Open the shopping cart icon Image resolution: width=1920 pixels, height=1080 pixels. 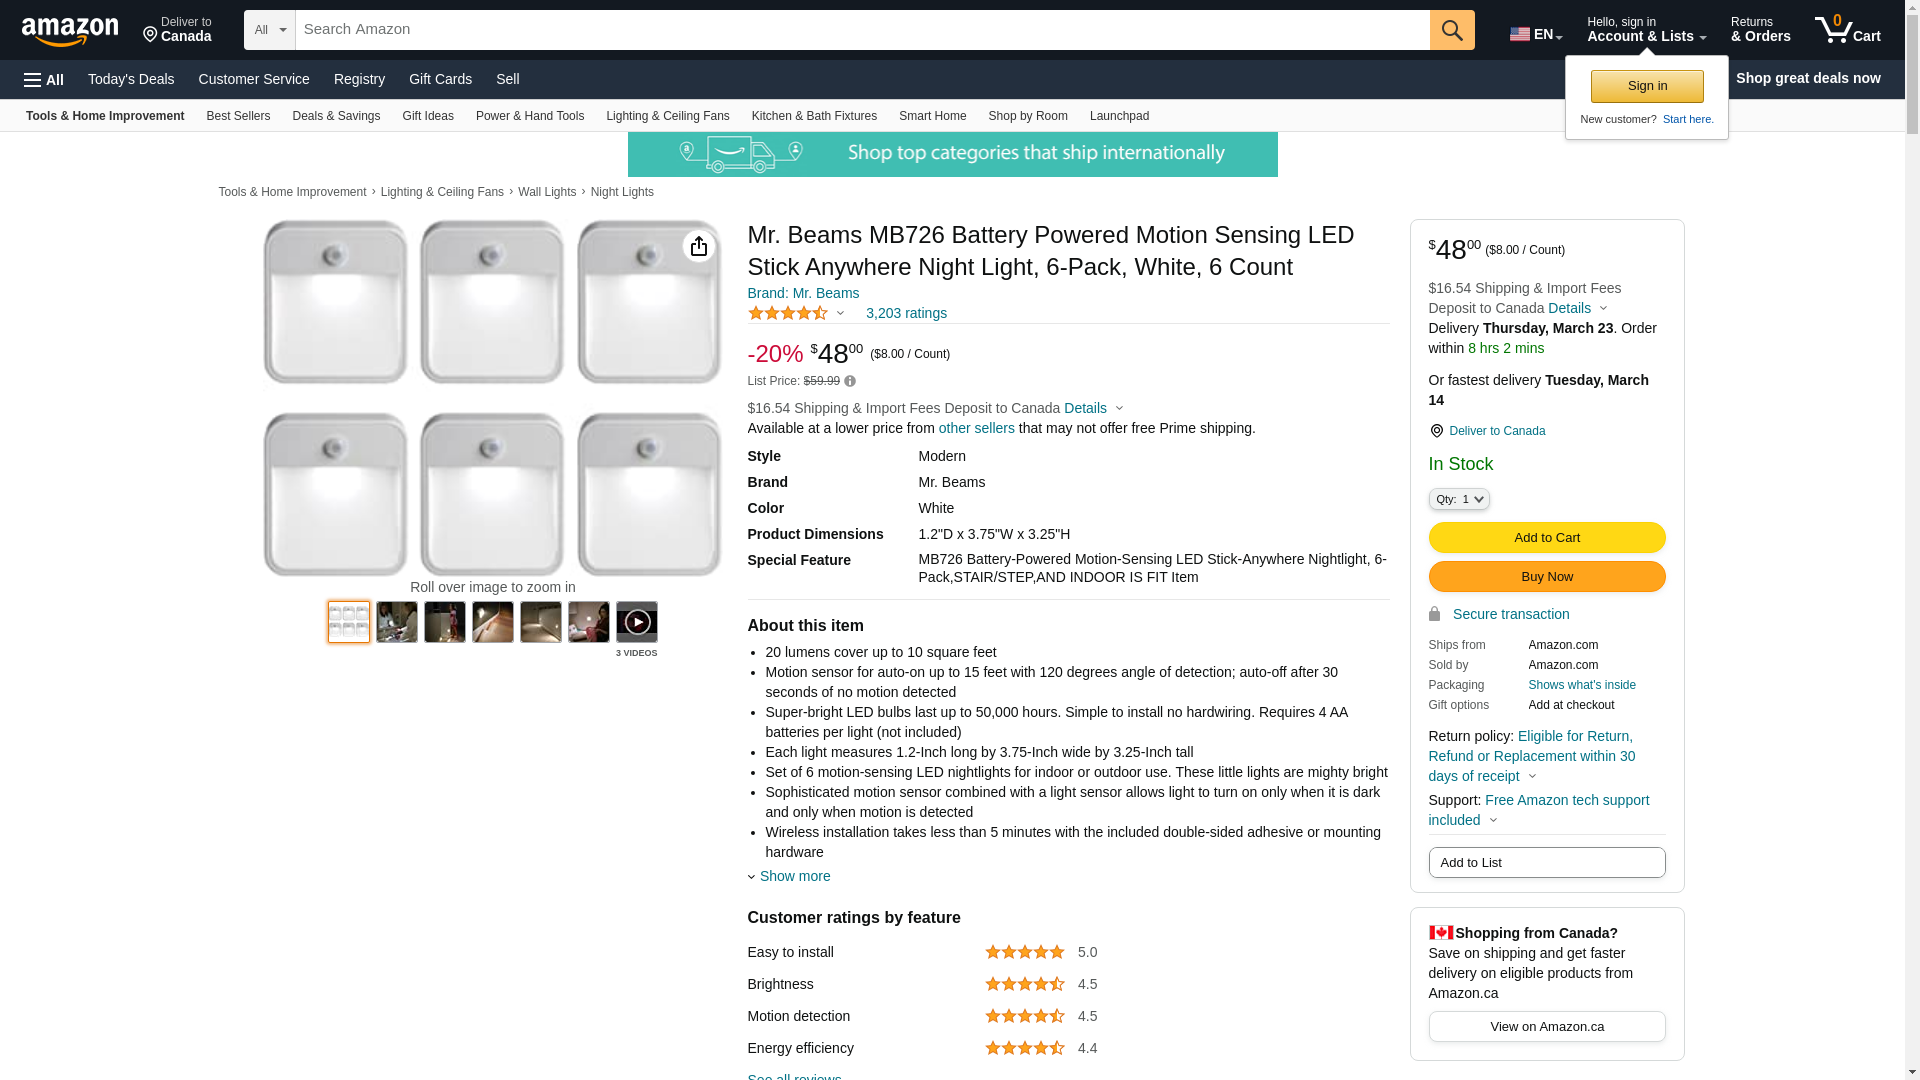click(x=1847, y=30)
